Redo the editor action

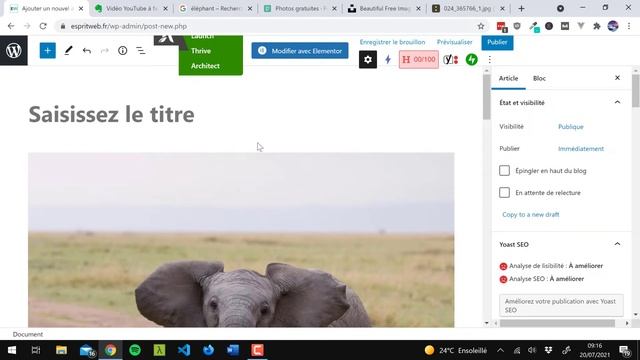coord(104,51)
